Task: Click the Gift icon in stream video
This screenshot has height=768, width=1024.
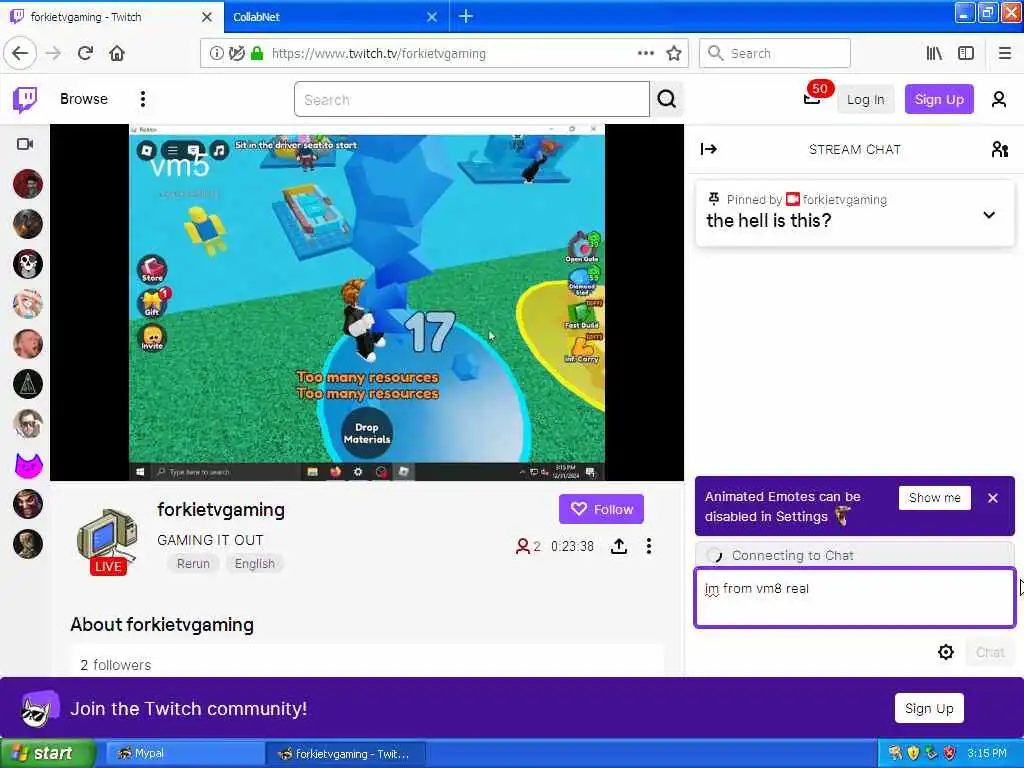Action: click(x=153, y=302)
